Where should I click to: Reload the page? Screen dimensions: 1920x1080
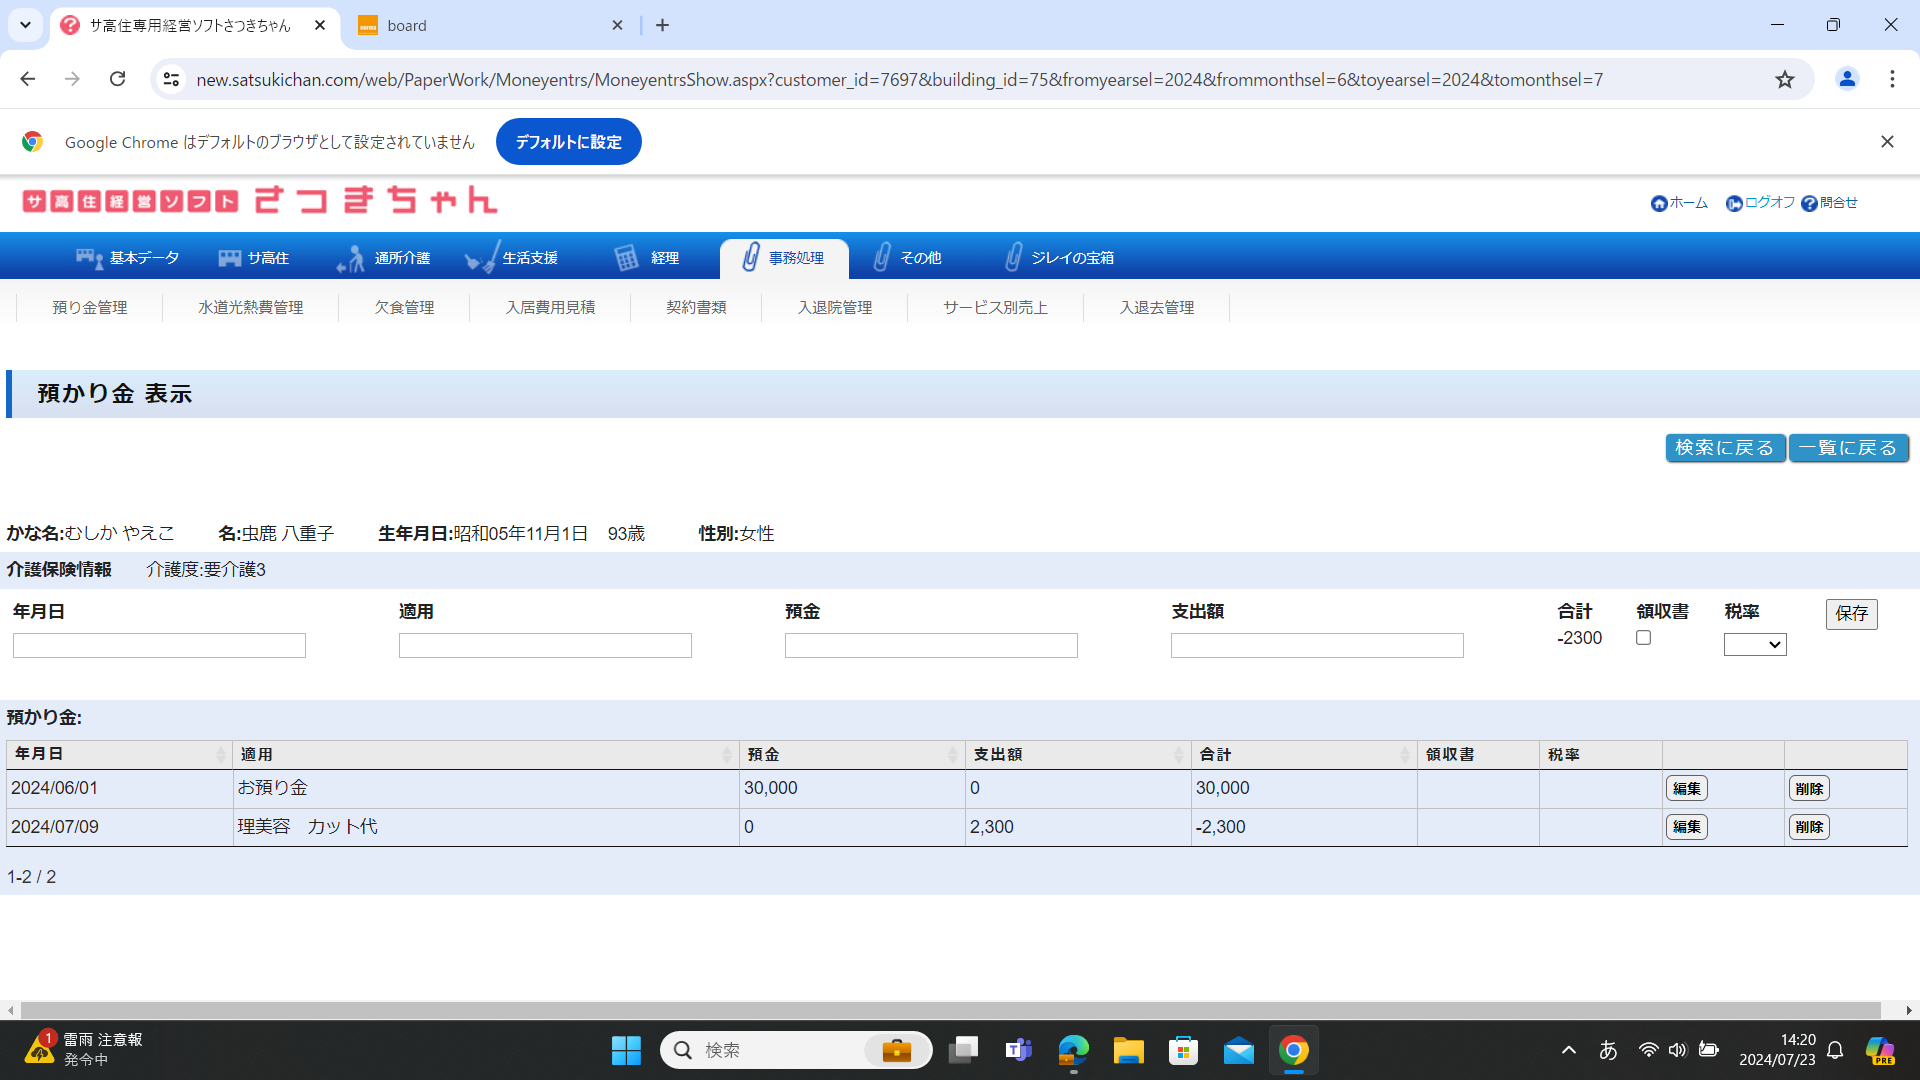[117, 79]
